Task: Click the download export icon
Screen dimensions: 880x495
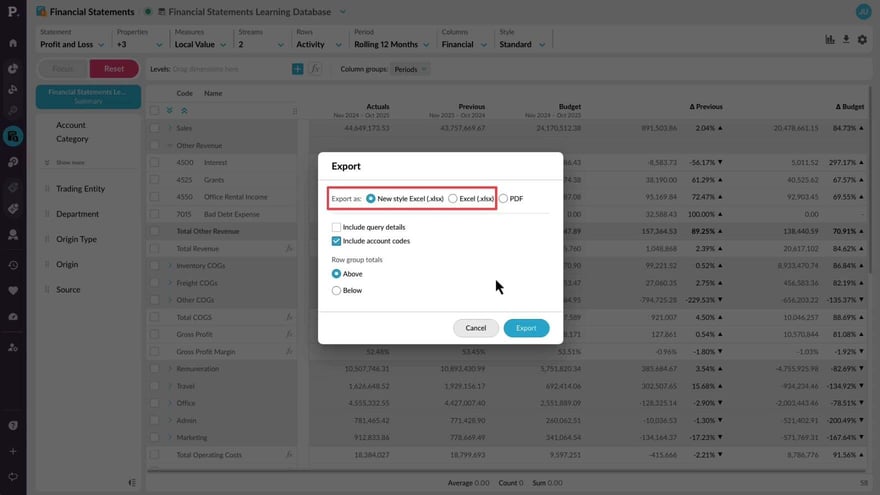Action: pos(846,39)
